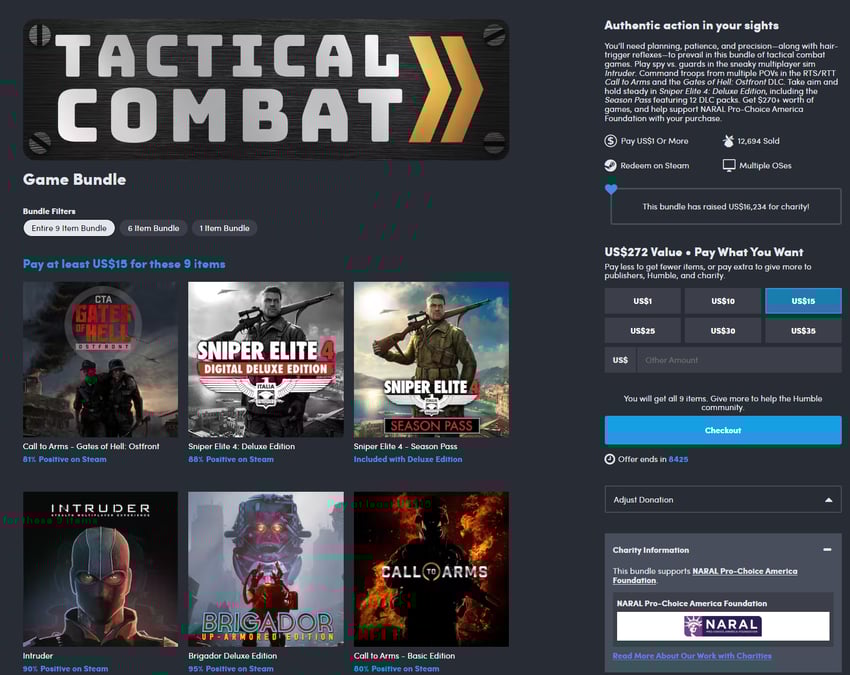
Task: Click the text This bundle has raised US$16,234 for charity!
Action: (x=726, y=207)
